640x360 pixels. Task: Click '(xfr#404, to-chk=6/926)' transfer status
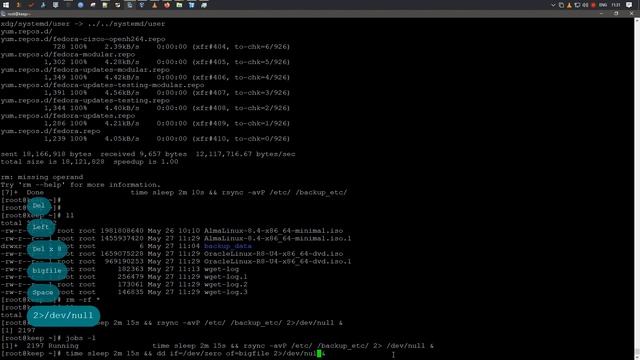241,47
